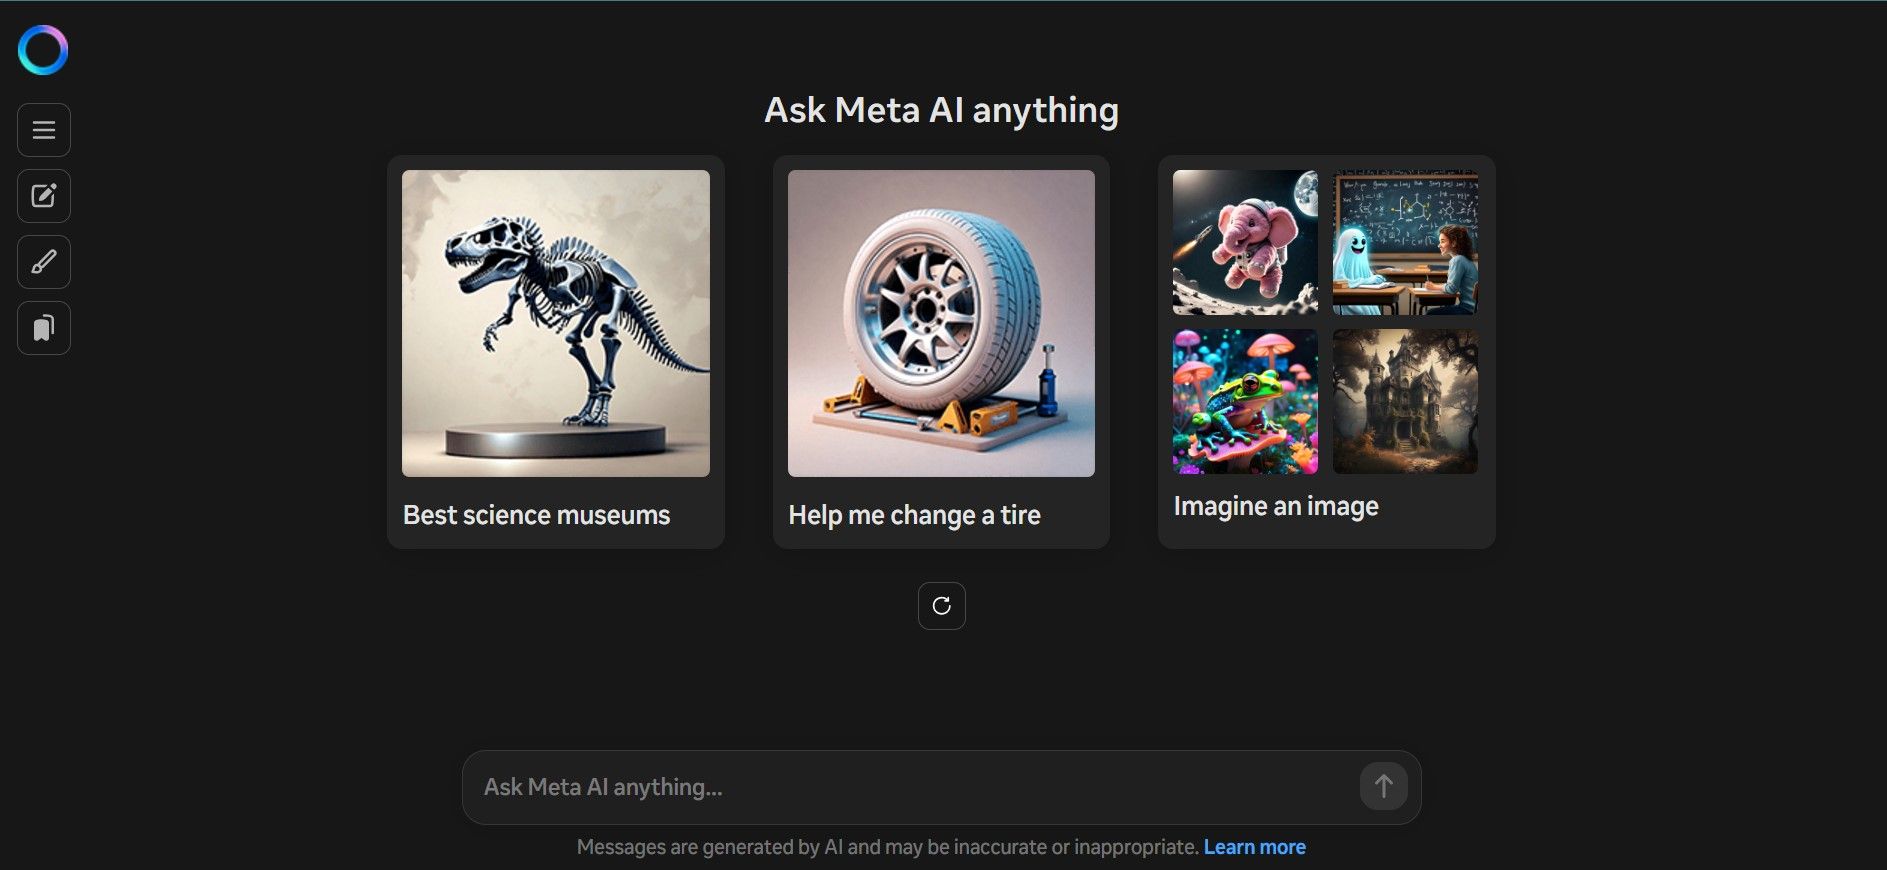The width and height of the screenshot is (1887, 870).
Task: Open saved items via the bookmark icon
Action: (x=43, y=327)
